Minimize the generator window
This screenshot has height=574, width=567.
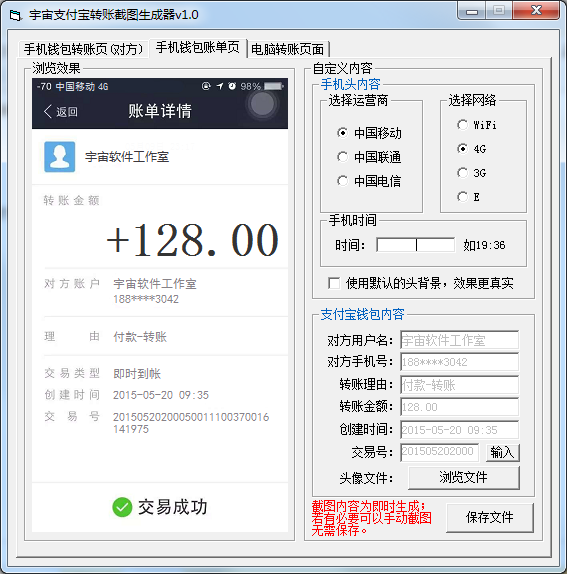coord(472,11)
